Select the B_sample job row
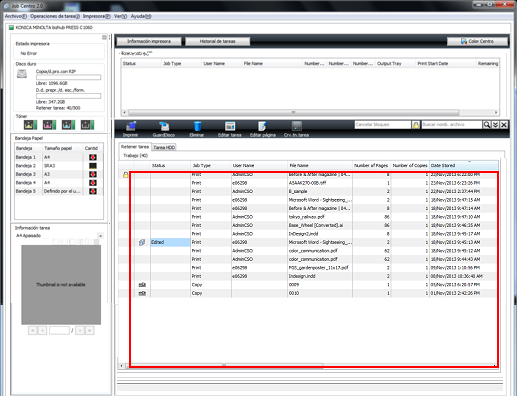This screenshot has height=396, width=517. [308, 191]
